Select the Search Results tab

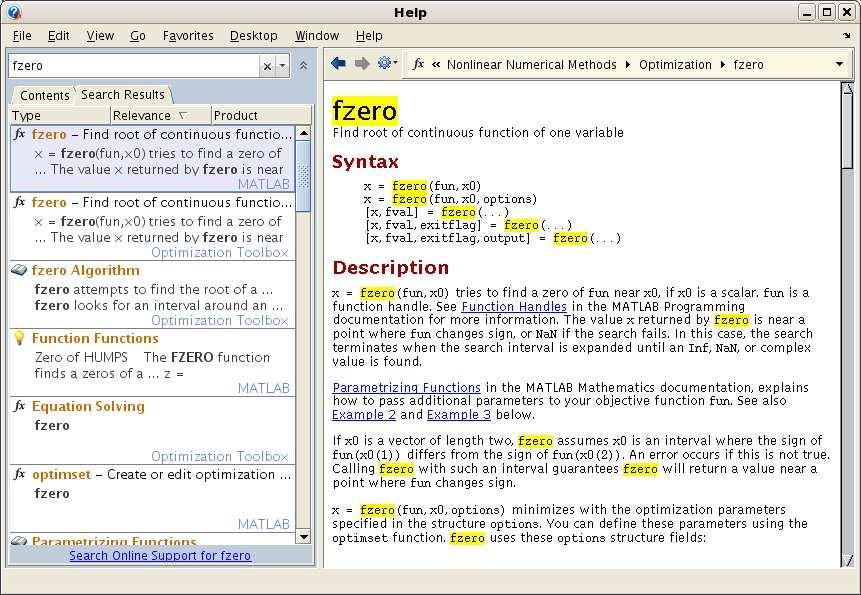[x=123, y=94]
